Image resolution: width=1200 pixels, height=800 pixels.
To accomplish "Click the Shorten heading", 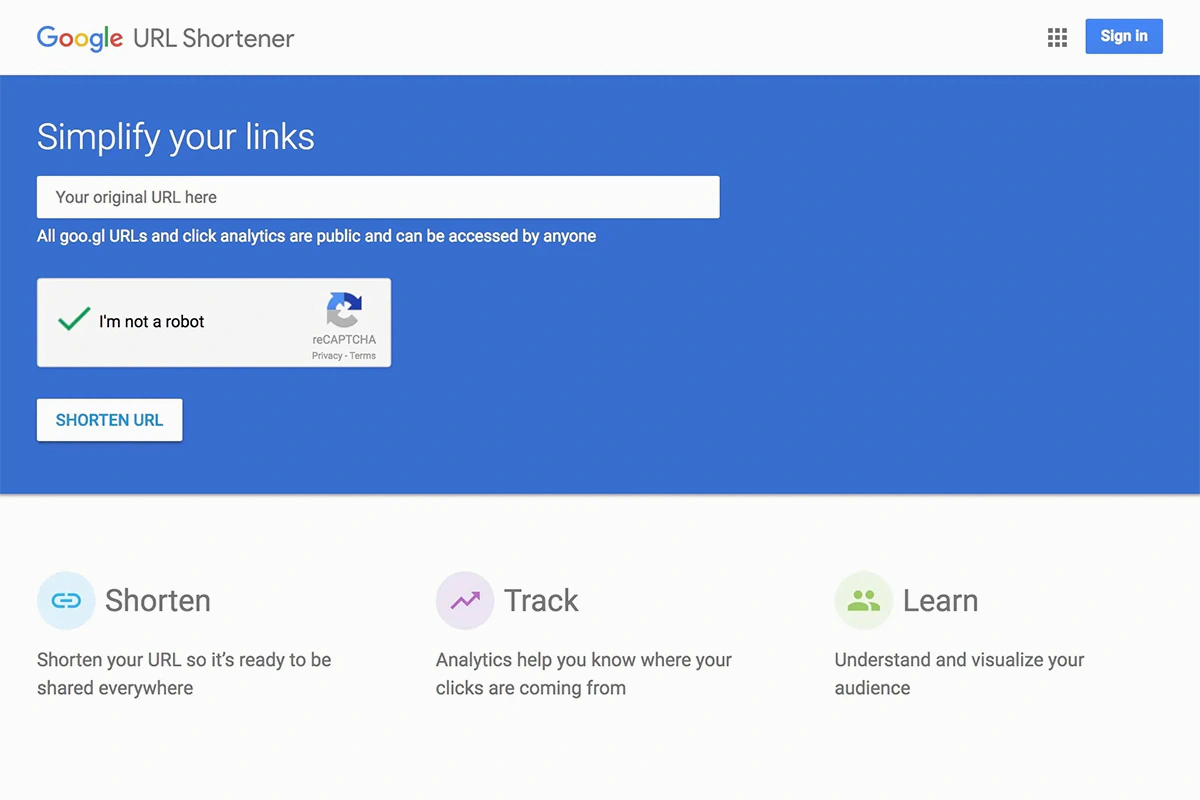I will tap(158, 601).
